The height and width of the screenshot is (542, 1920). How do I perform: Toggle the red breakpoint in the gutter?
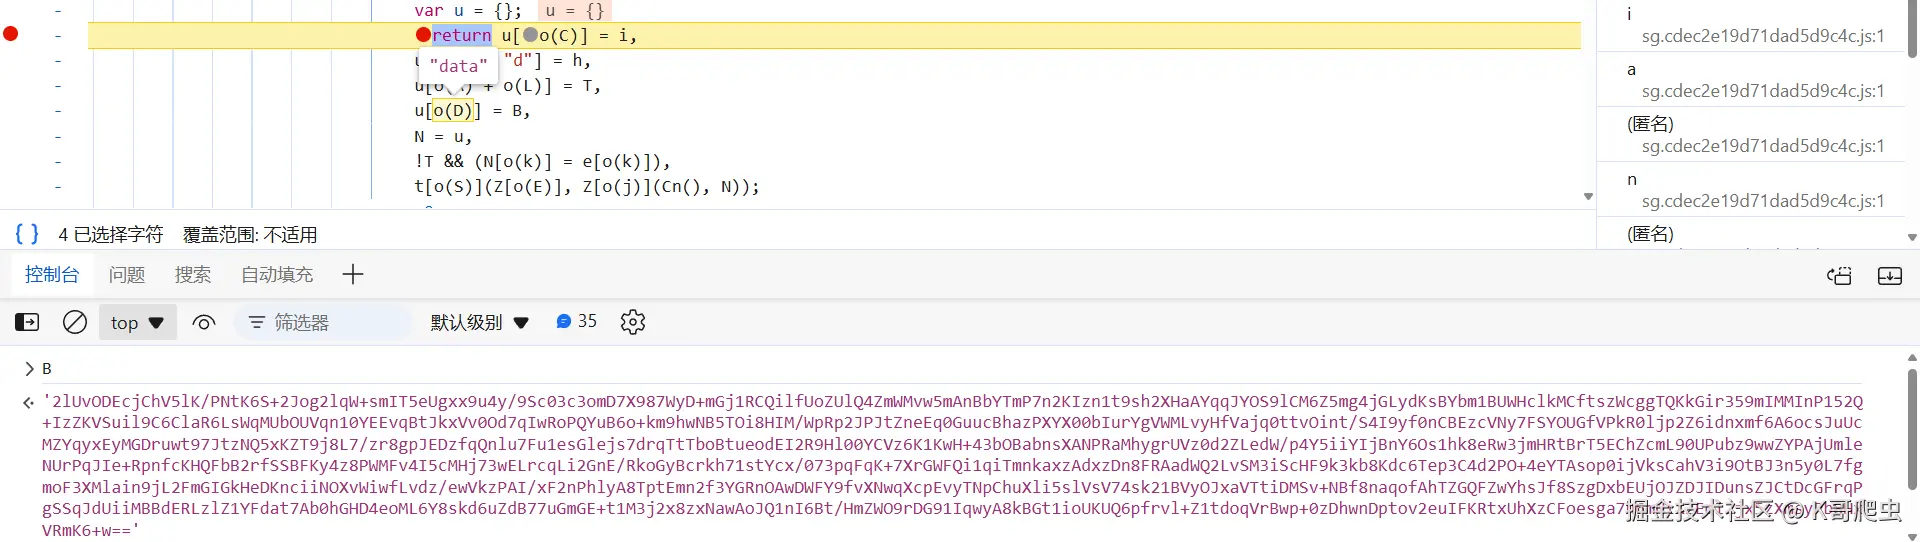11,34
